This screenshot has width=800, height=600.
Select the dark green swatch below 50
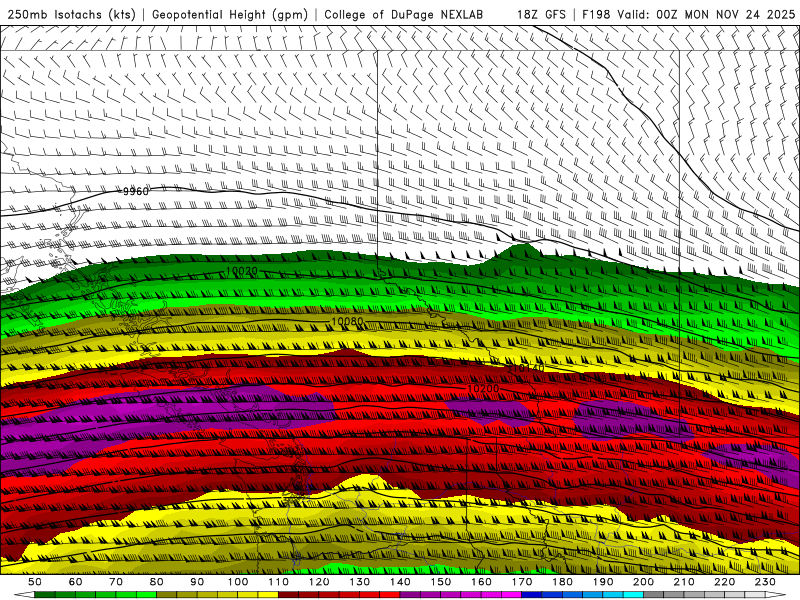tap(45, 595)
